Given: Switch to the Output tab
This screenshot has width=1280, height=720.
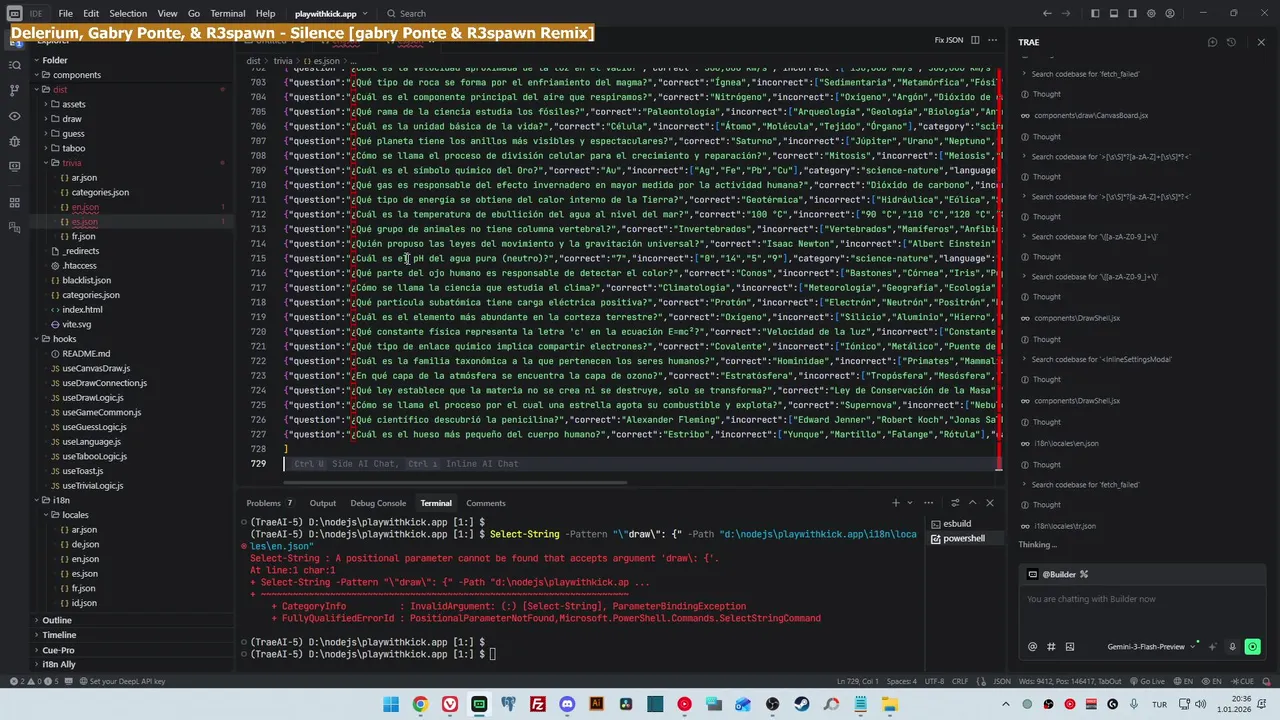Looking at the screenshot, I should 322,503.
